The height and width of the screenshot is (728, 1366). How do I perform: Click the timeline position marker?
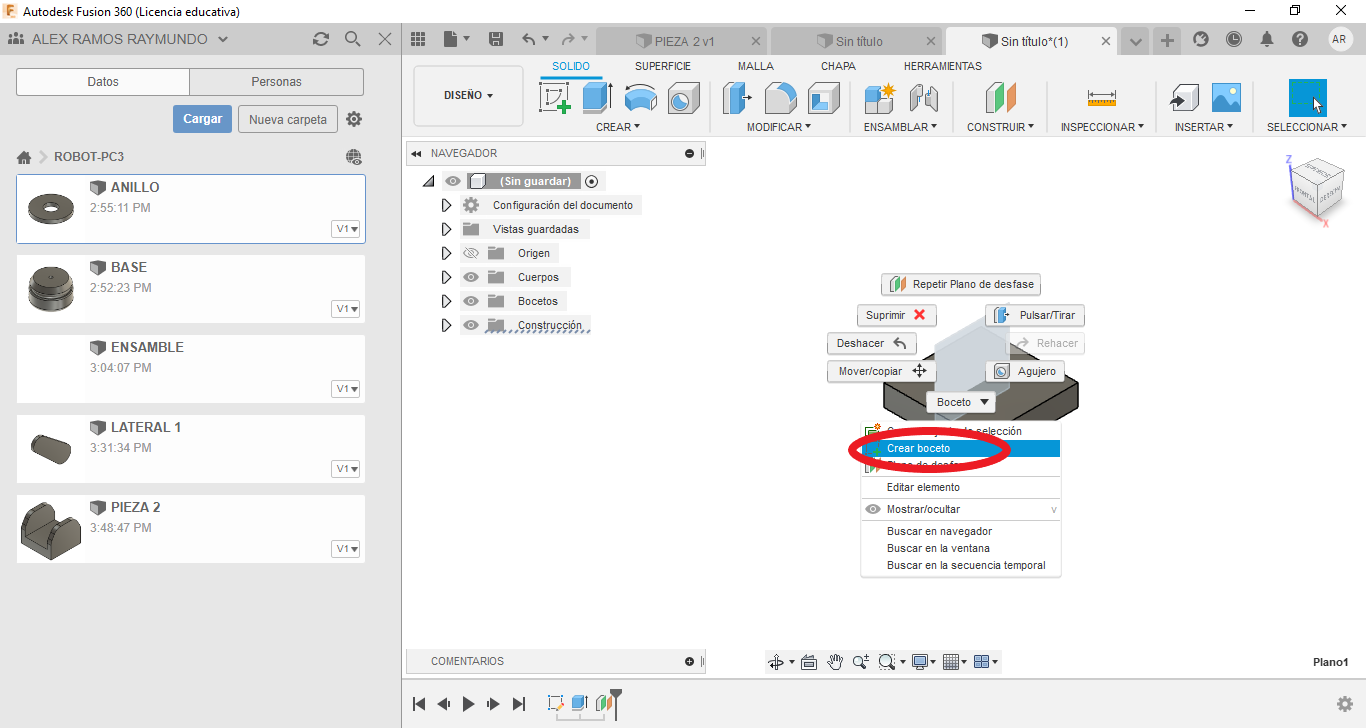(616, 703)
